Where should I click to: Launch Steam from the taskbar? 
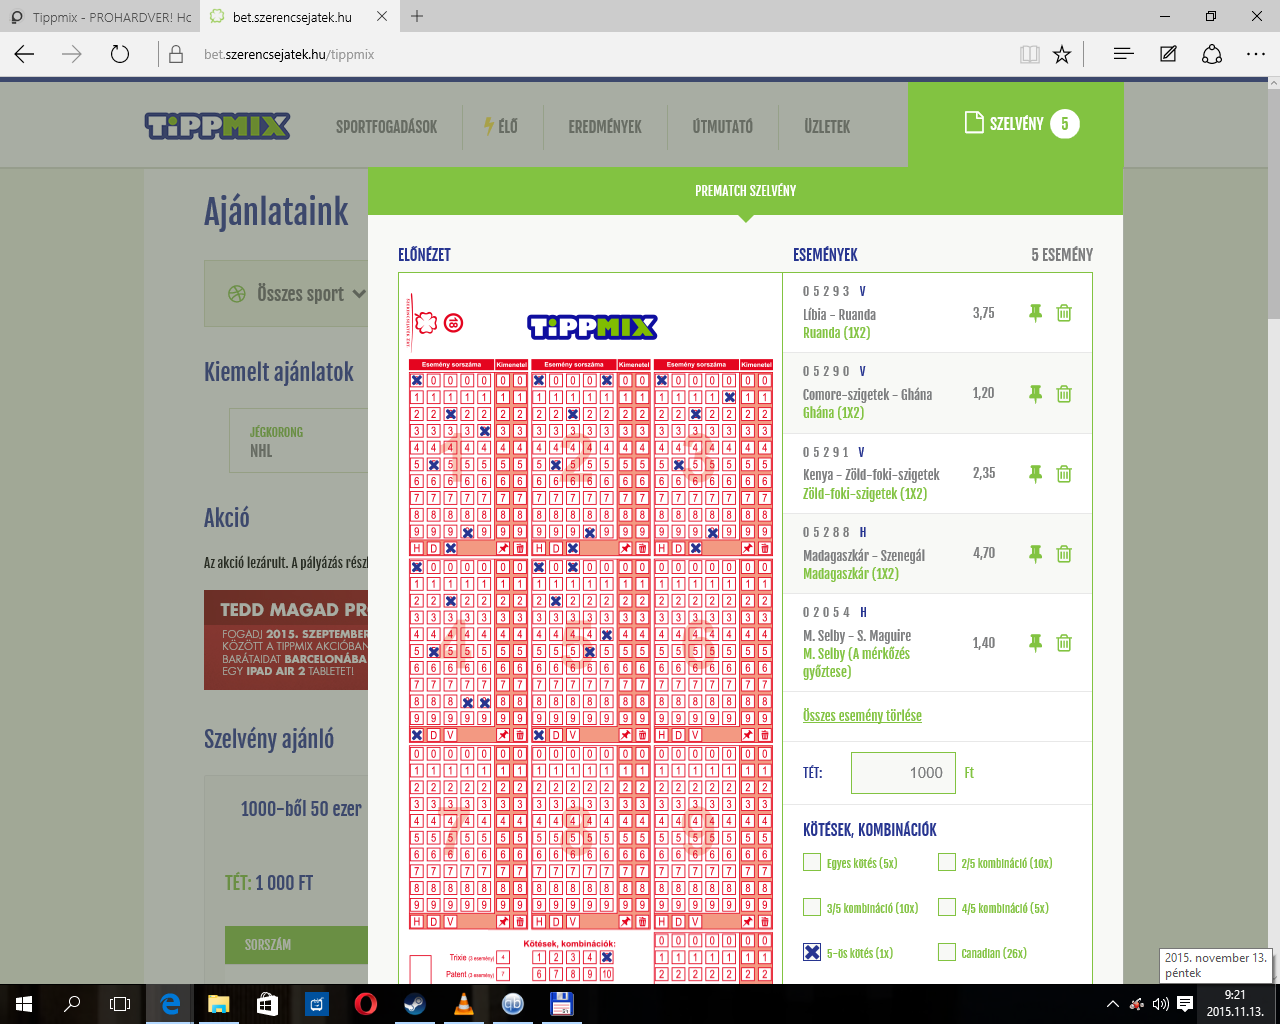[415, 1004]
